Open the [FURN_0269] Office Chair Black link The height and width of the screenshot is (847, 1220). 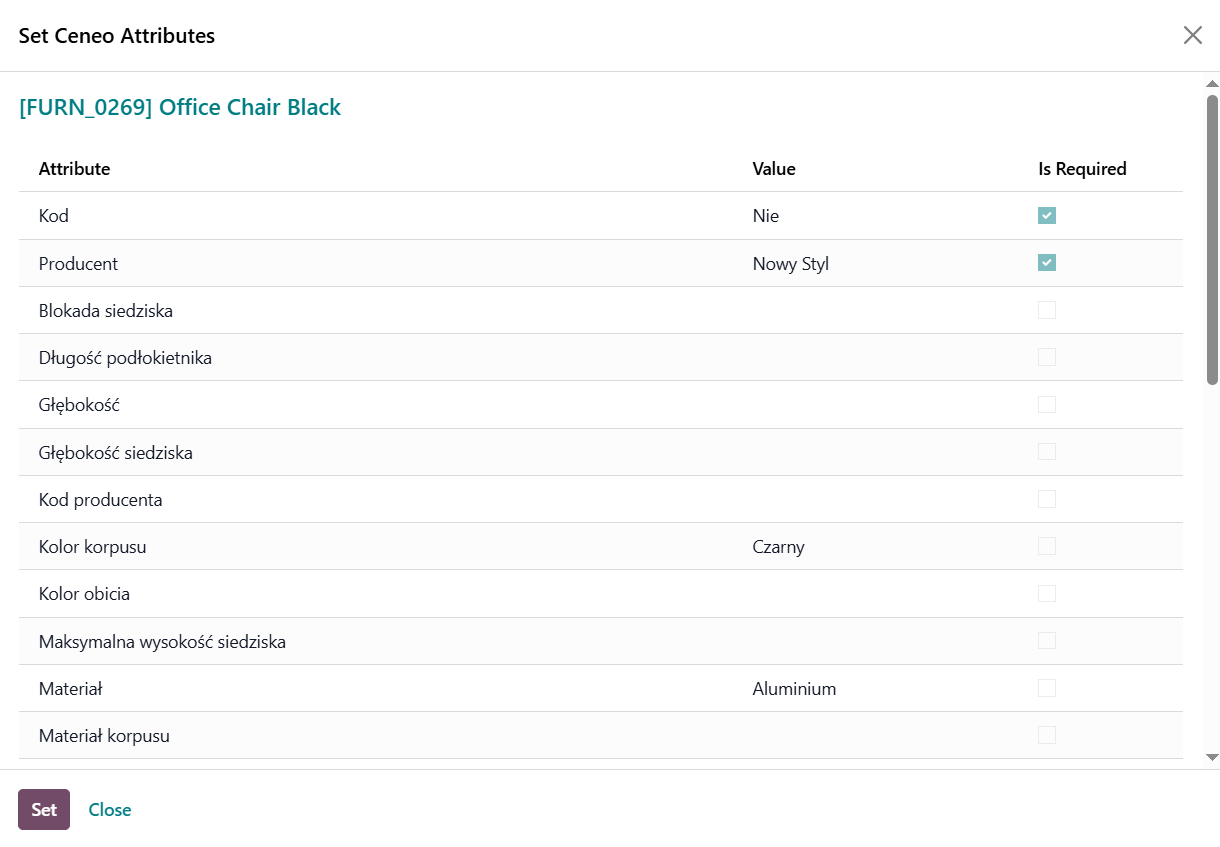click(x=180, y=107)
